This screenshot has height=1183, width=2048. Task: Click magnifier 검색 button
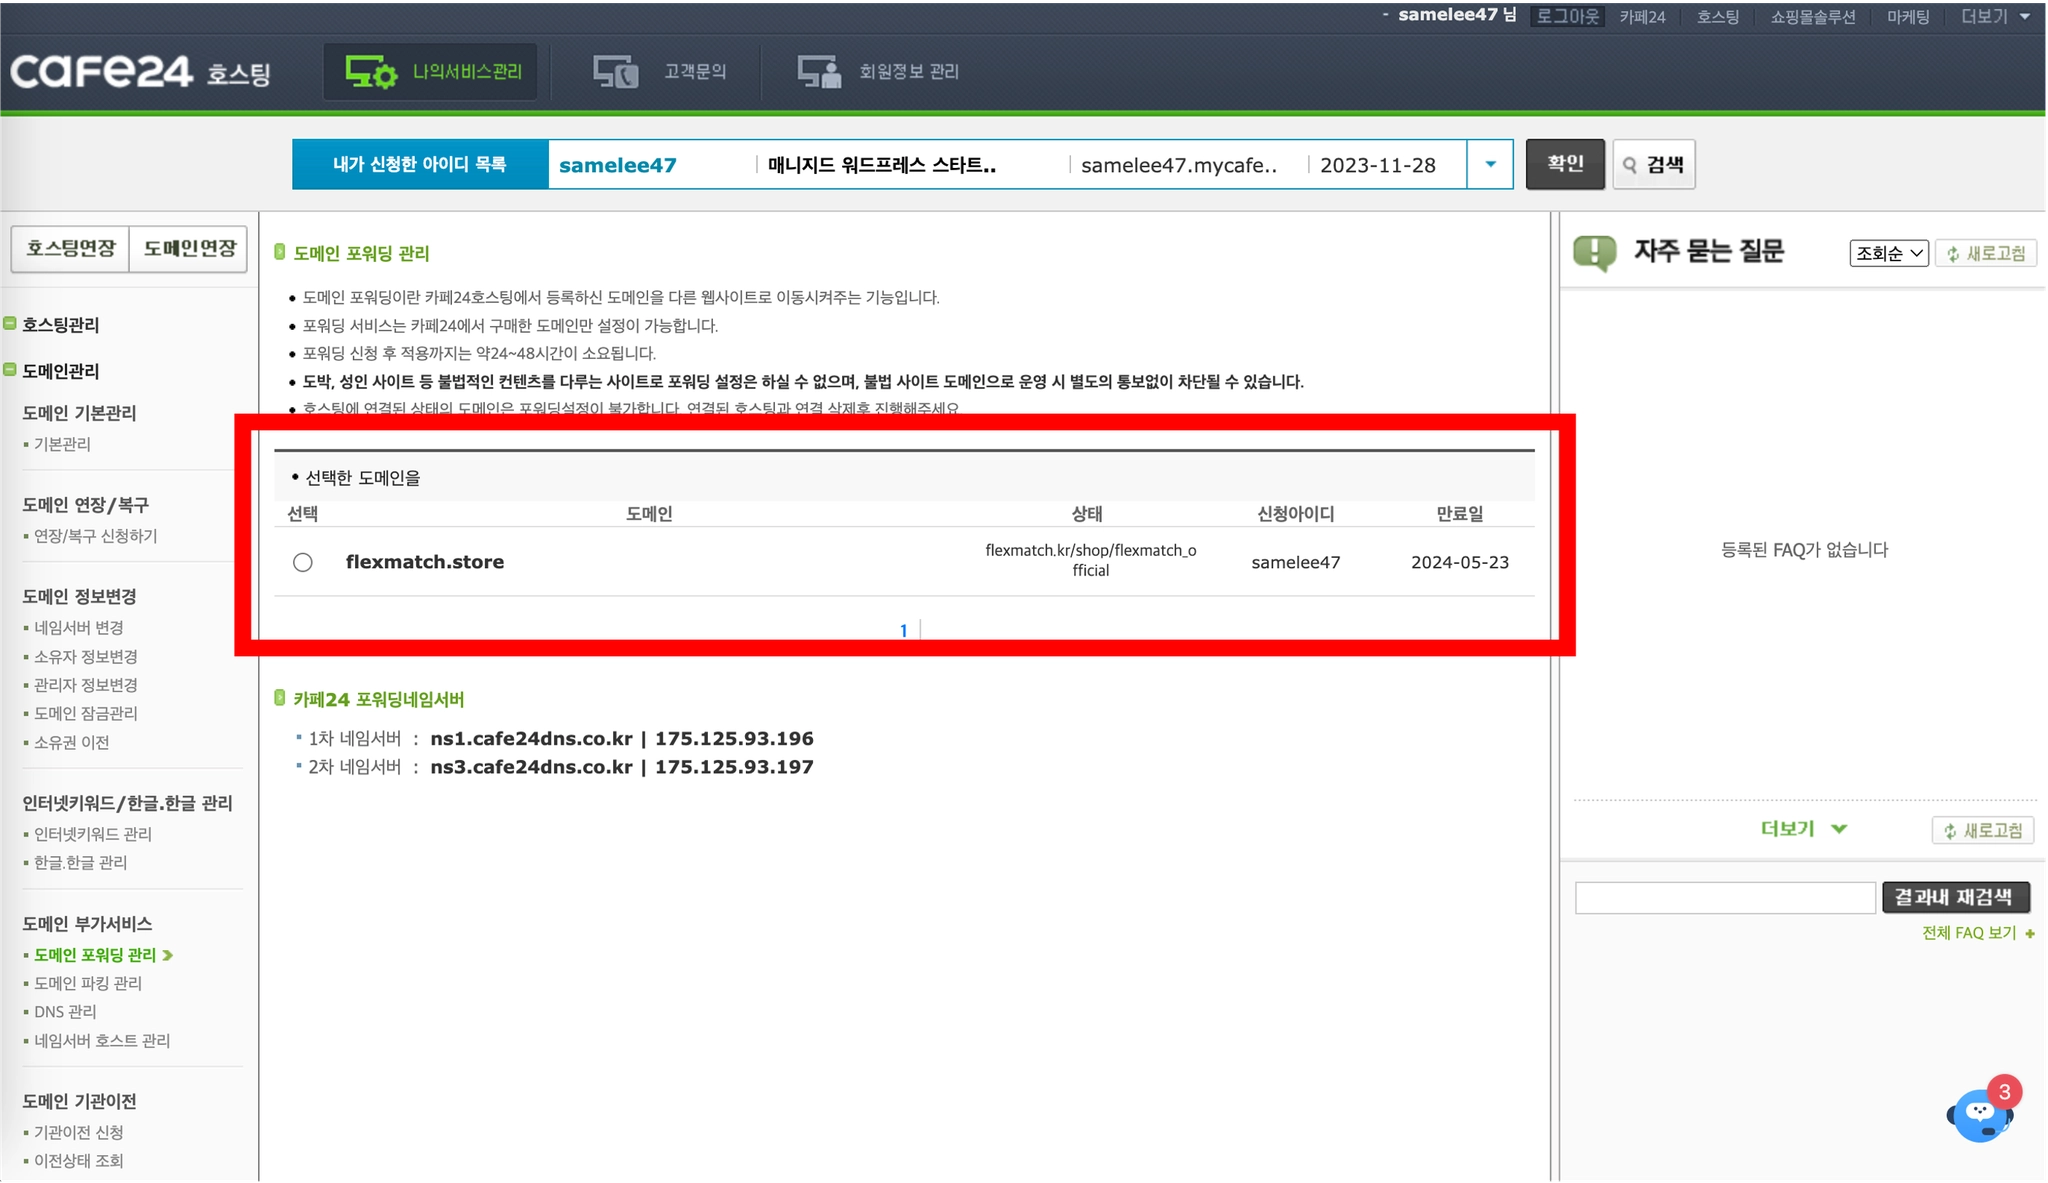tap(1654, 165)
